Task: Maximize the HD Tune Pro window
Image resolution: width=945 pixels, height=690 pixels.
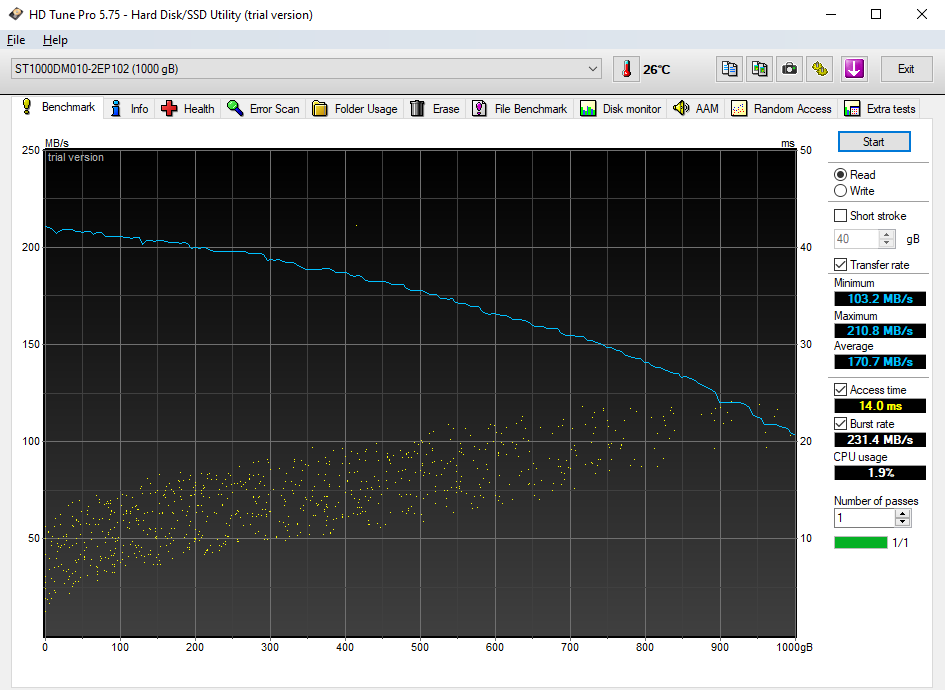Action: click(876, 14)
